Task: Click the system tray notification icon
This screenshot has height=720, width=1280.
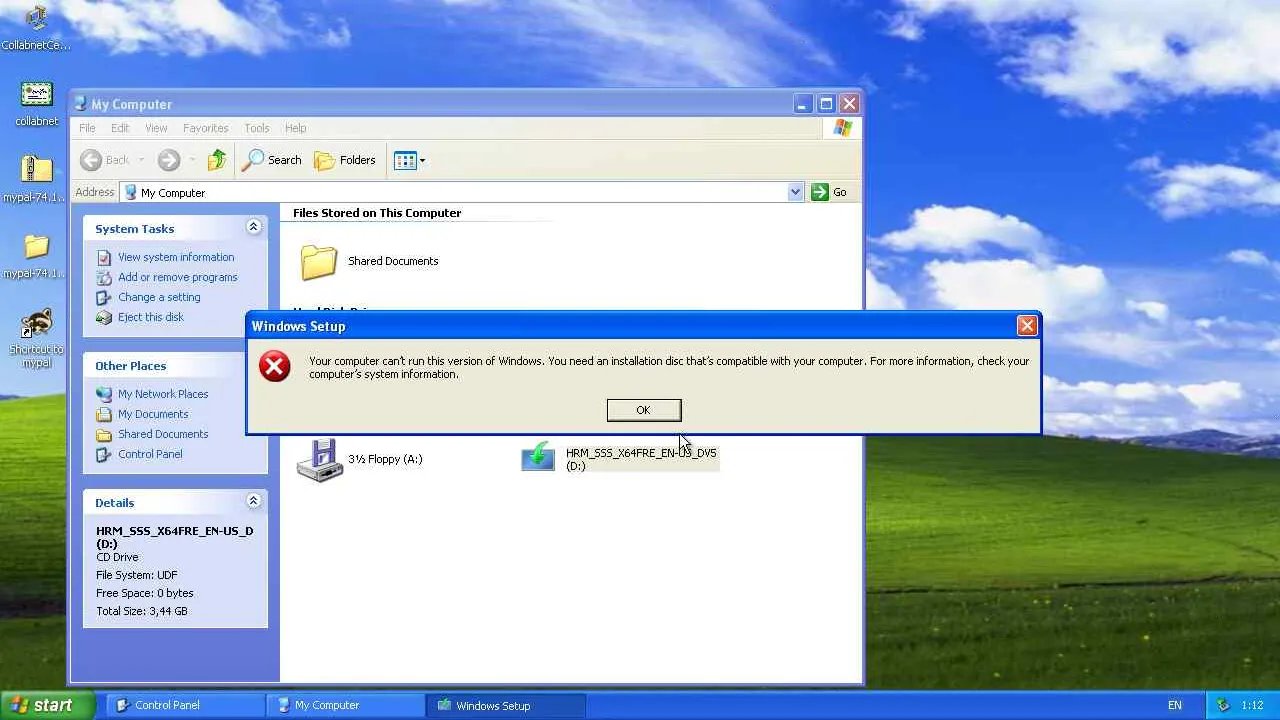Action: tap(1223, 705)
